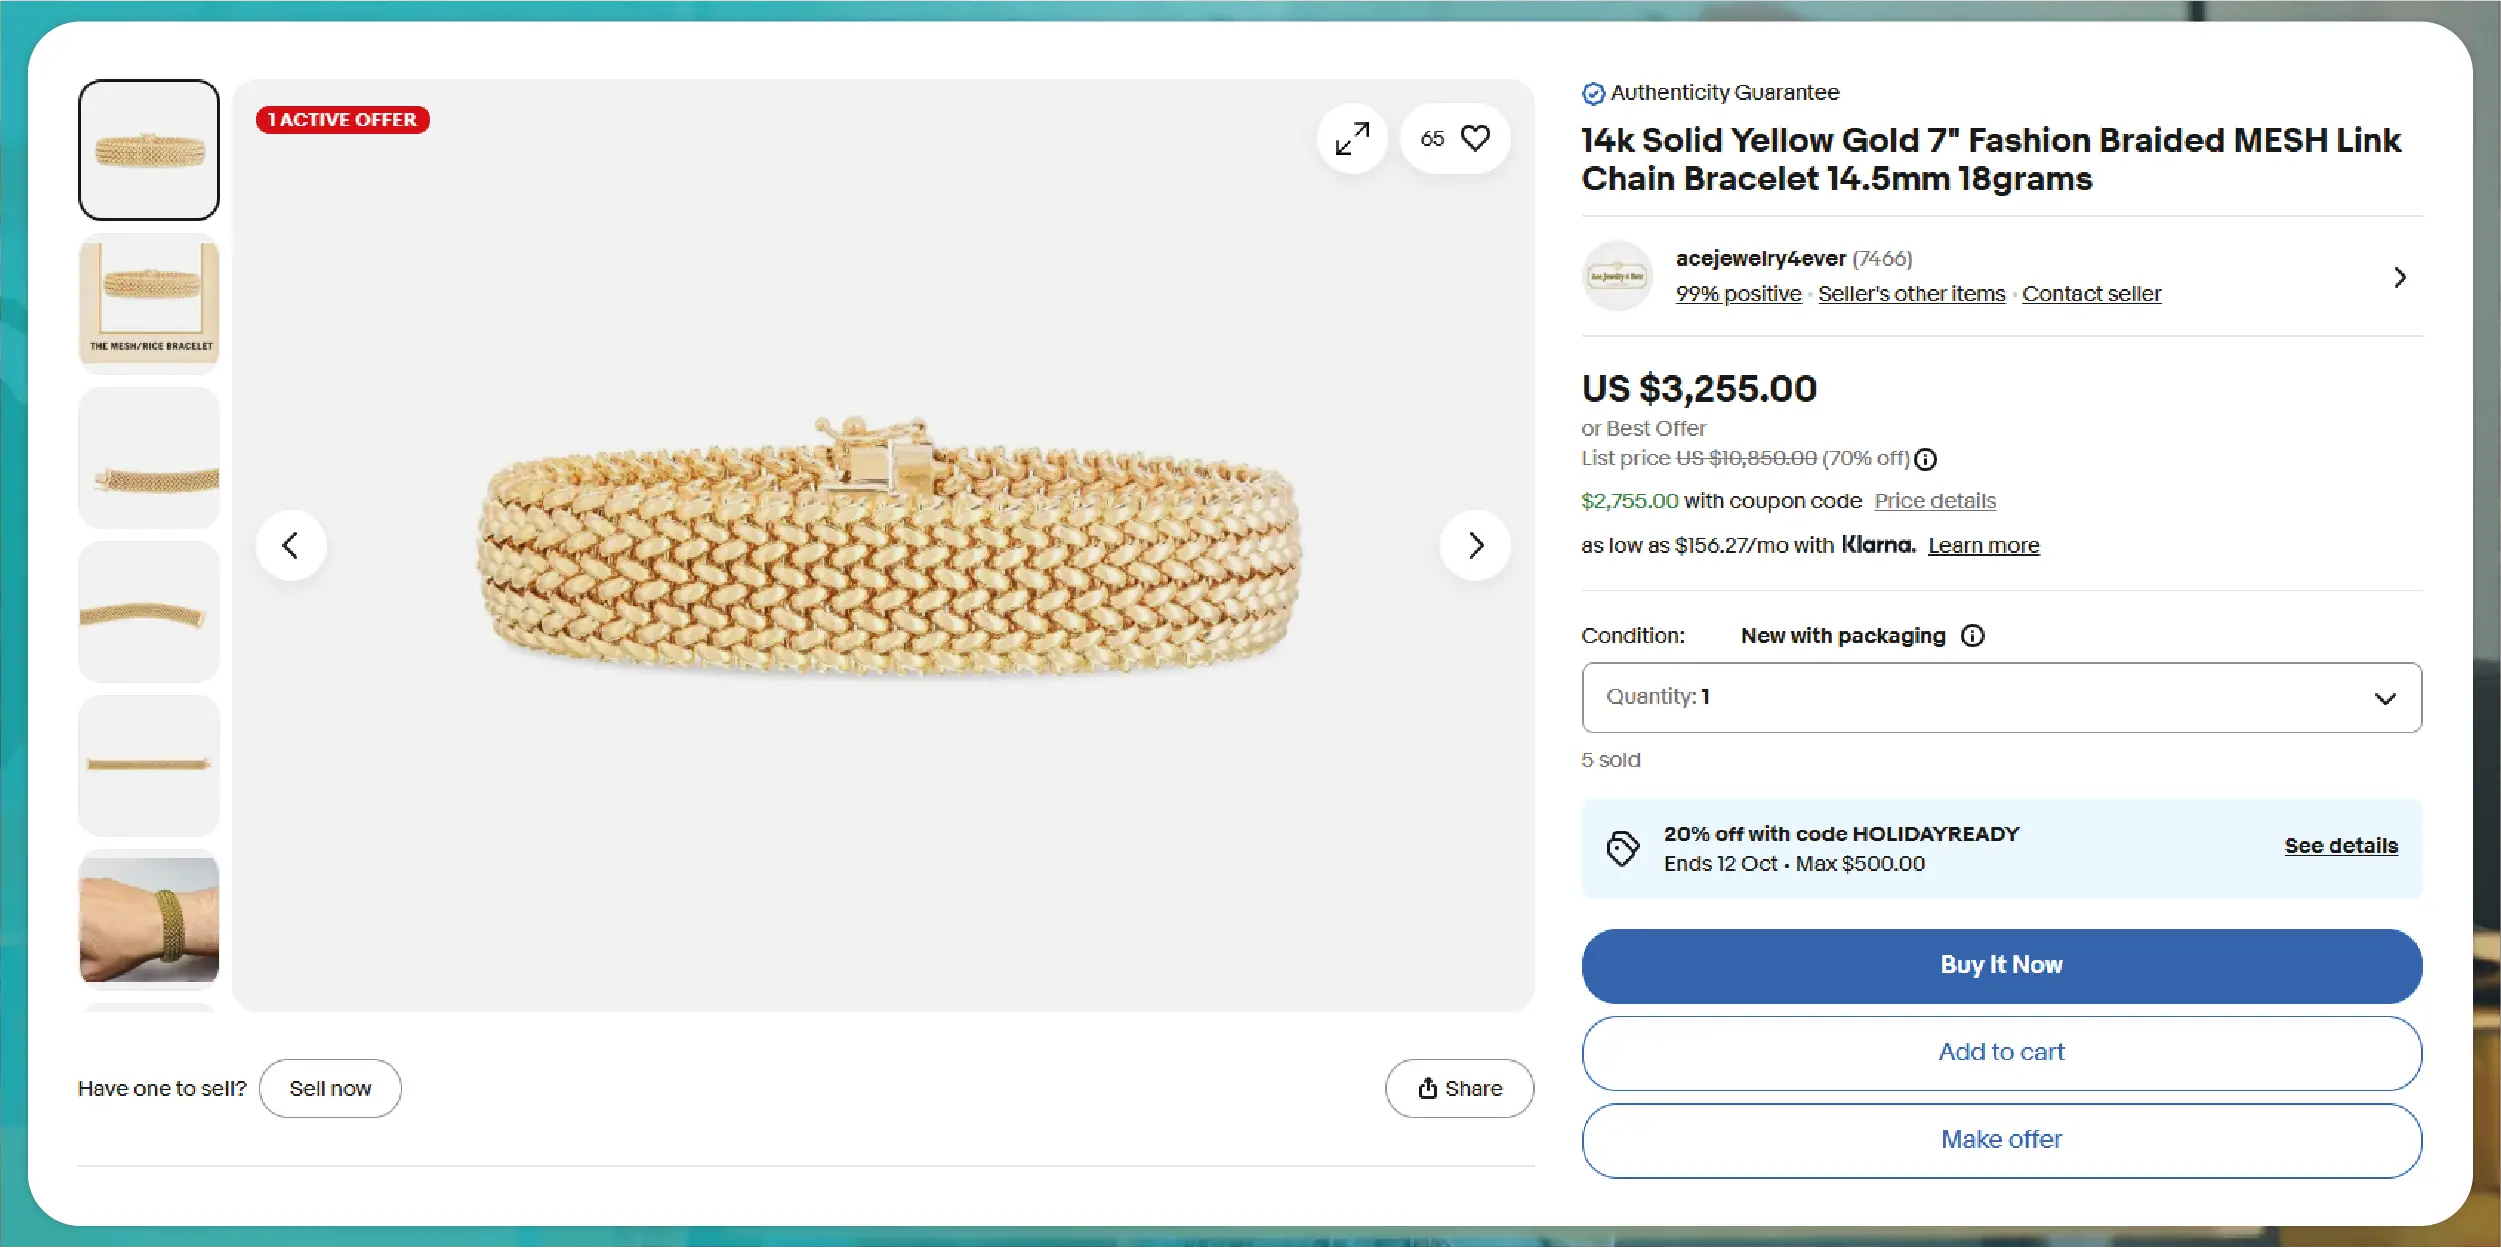Viewport: 2501px width, 1248px height.
Task: Add the bracelet to cart
Action: point(2001,1053)
